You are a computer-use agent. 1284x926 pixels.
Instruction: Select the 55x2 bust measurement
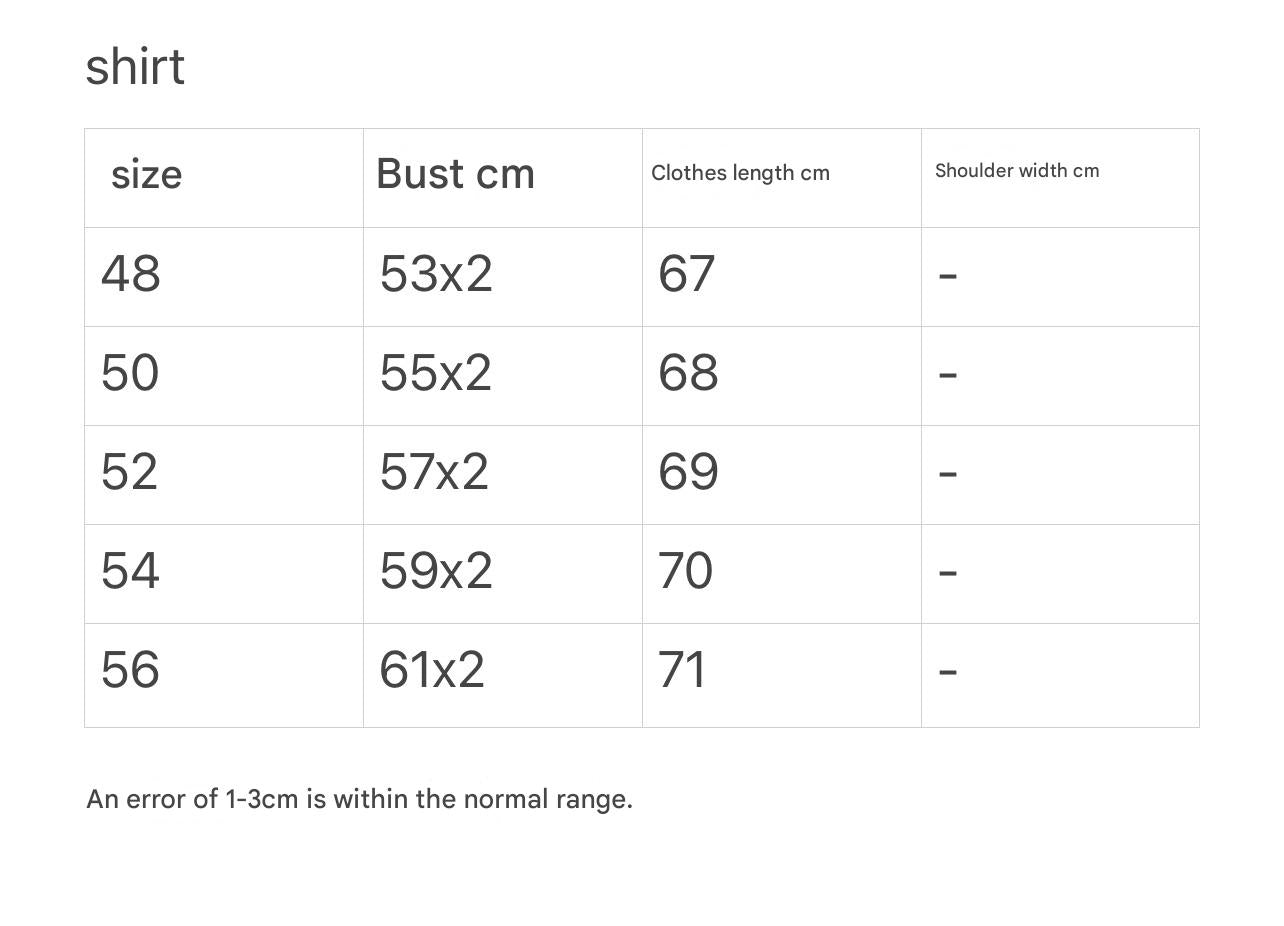coord(435,373)
